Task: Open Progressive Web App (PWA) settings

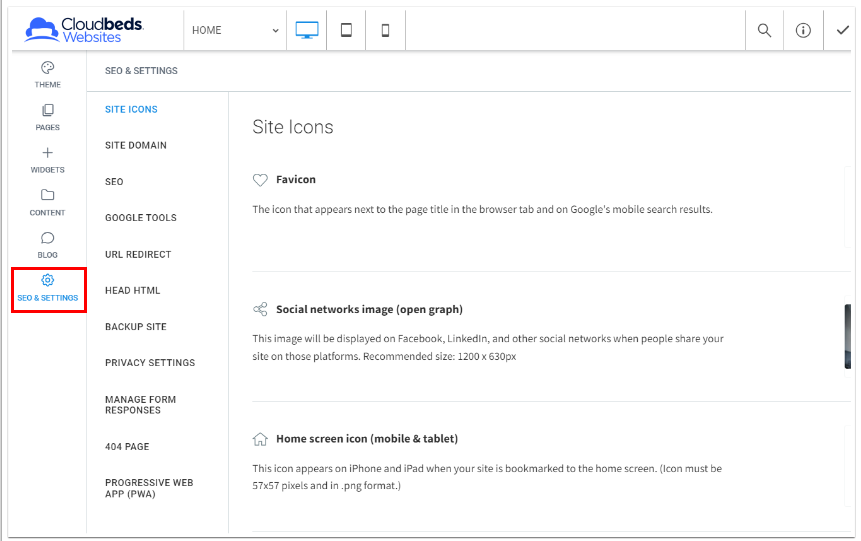Action: coord(149,488)
